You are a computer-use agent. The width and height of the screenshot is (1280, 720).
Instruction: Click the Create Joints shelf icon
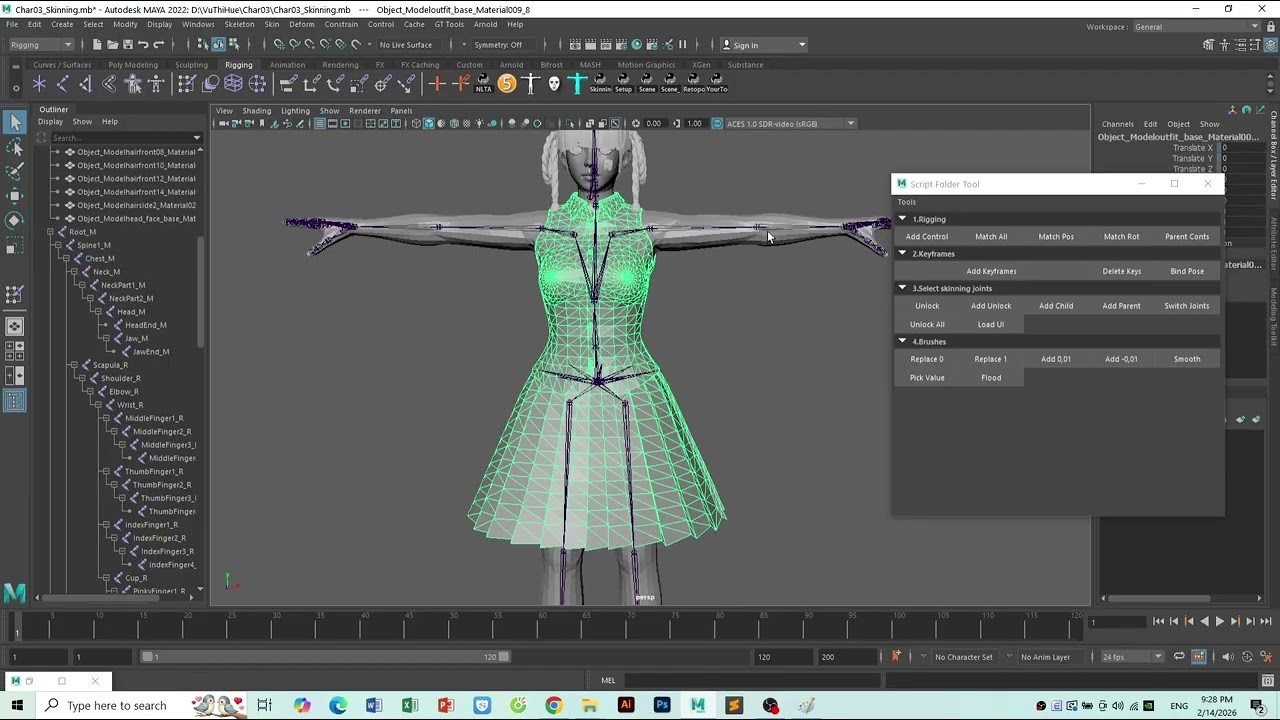pyautogui.click(x=62, y=84)
